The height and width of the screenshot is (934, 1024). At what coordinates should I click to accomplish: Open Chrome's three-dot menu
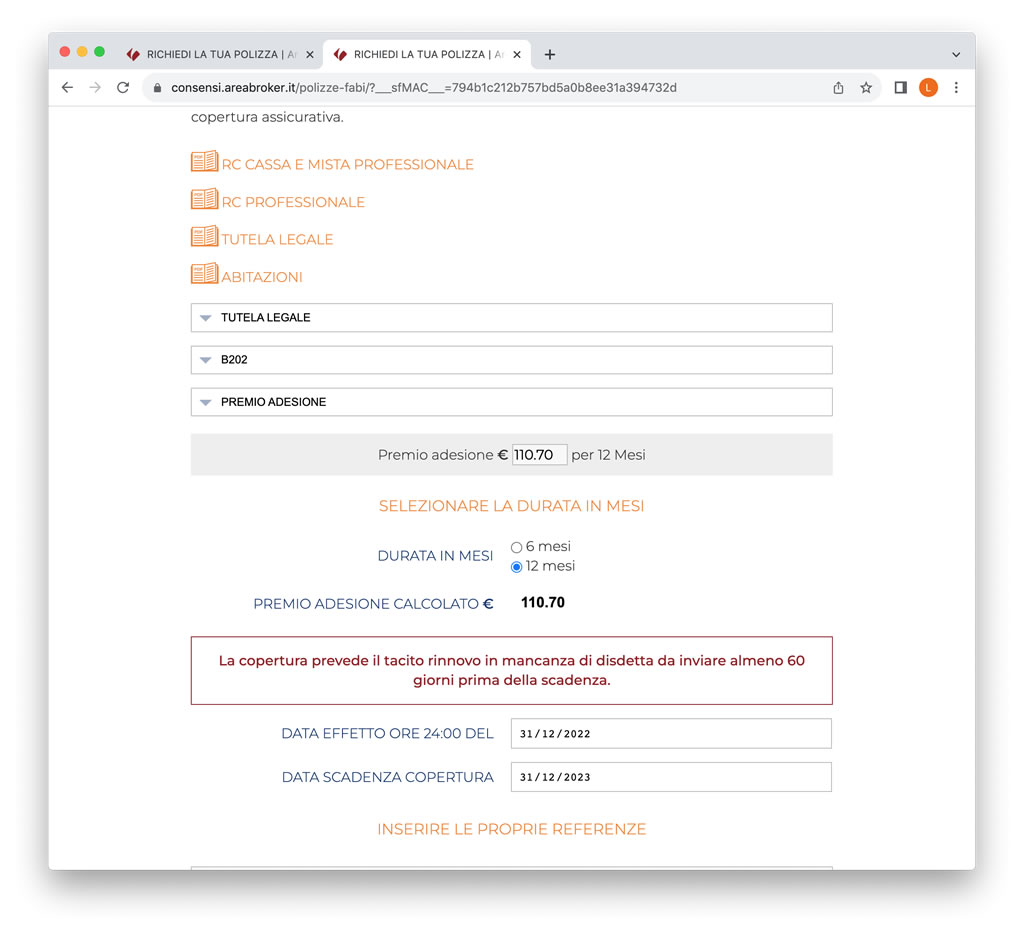coord(956,88)
